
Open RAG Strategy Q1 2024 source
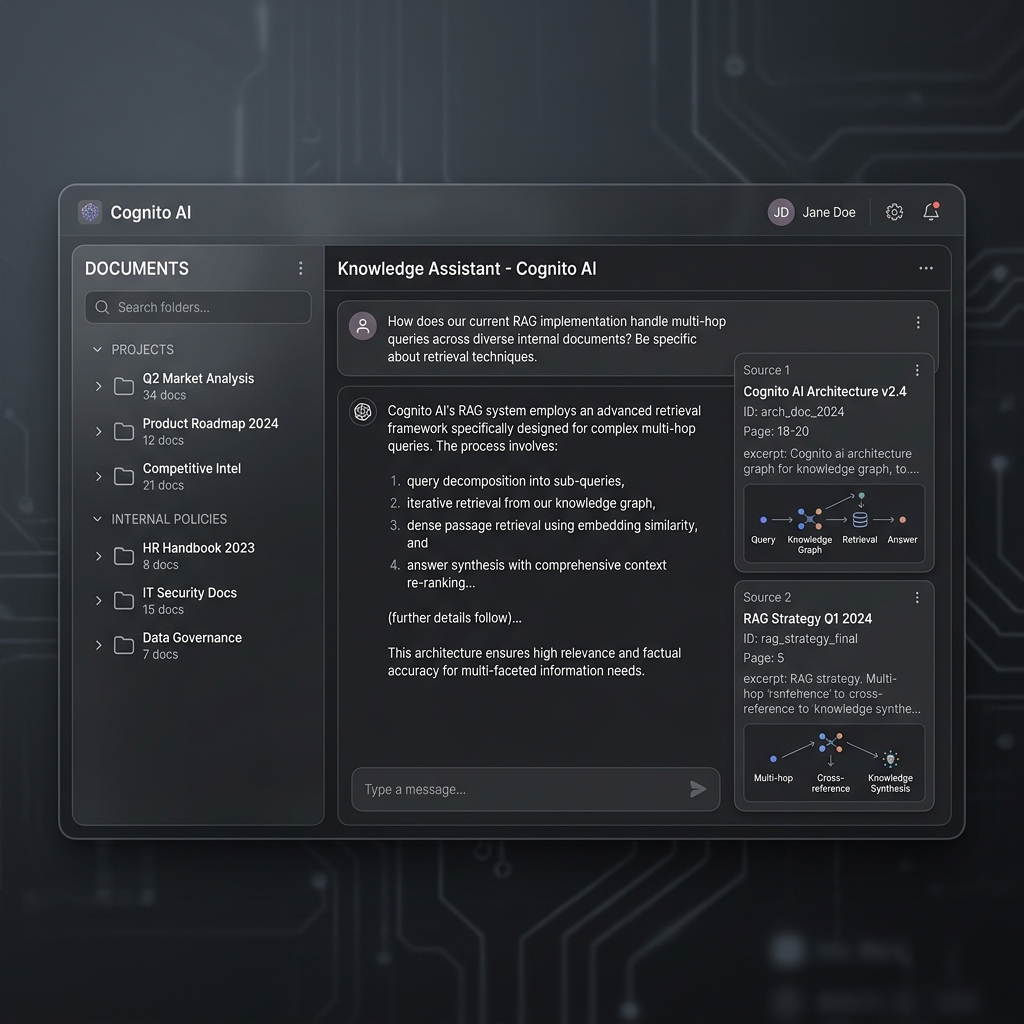(807, 618)
